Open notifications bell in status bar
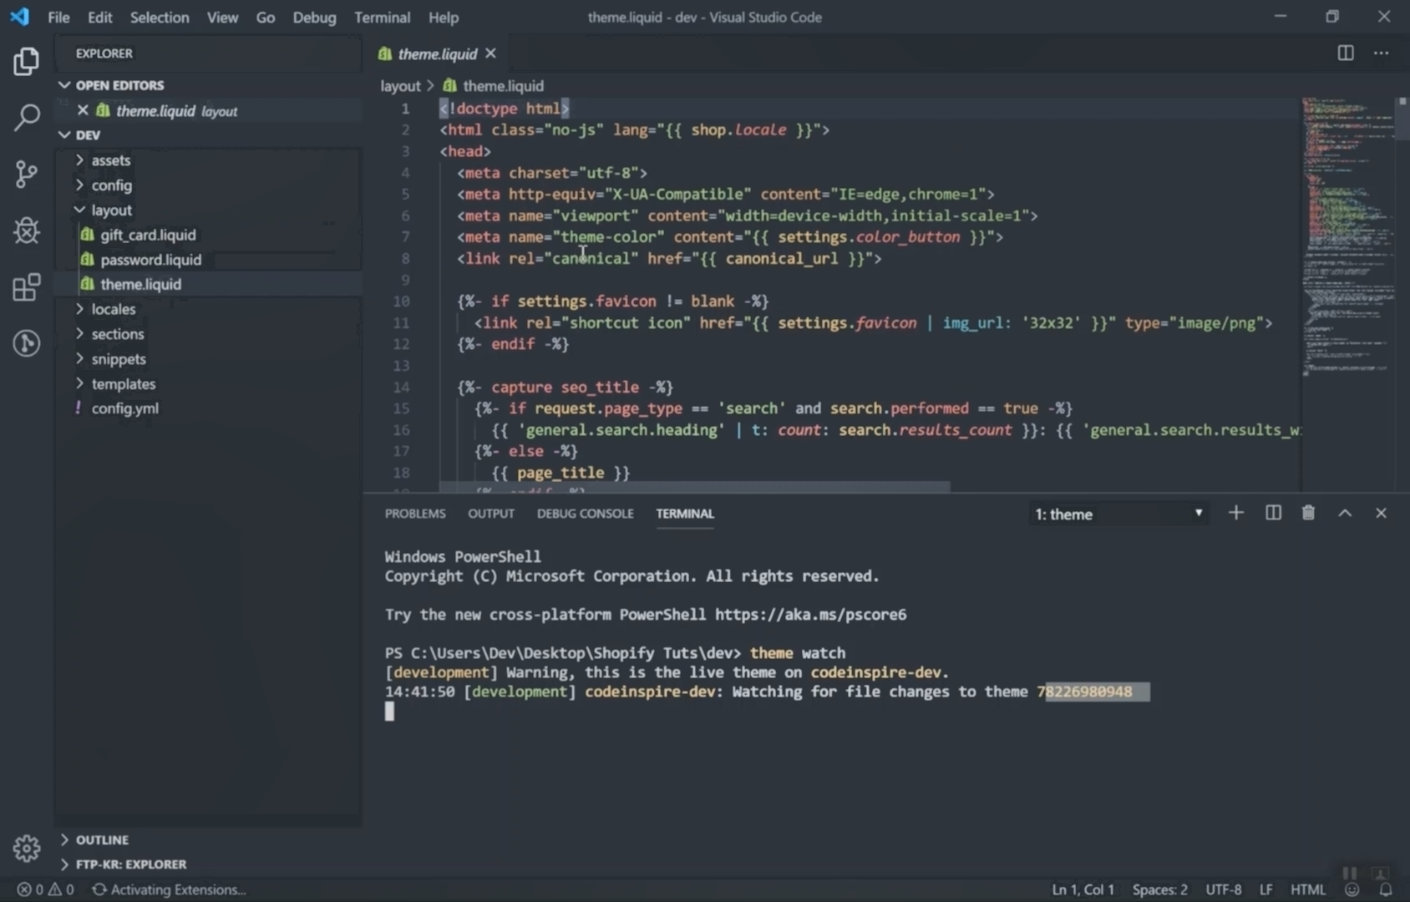This screenshot has width=1410, height=902. click(x=1385, y=889)
